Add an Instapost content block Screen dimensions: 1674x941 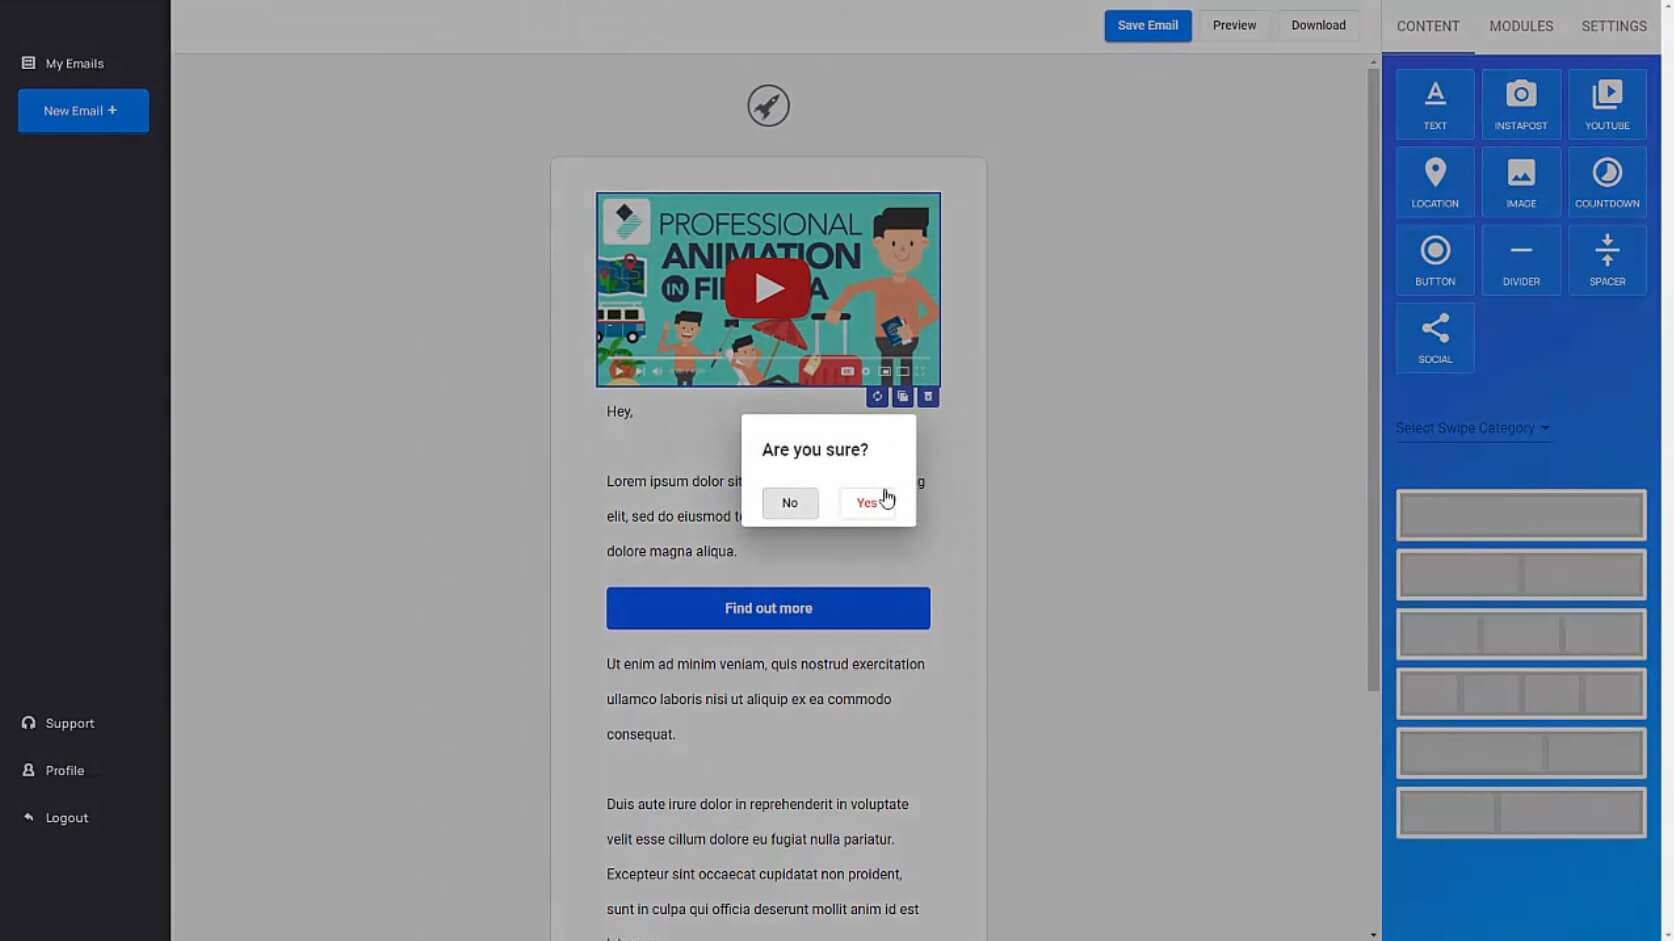coord(1521,104)
